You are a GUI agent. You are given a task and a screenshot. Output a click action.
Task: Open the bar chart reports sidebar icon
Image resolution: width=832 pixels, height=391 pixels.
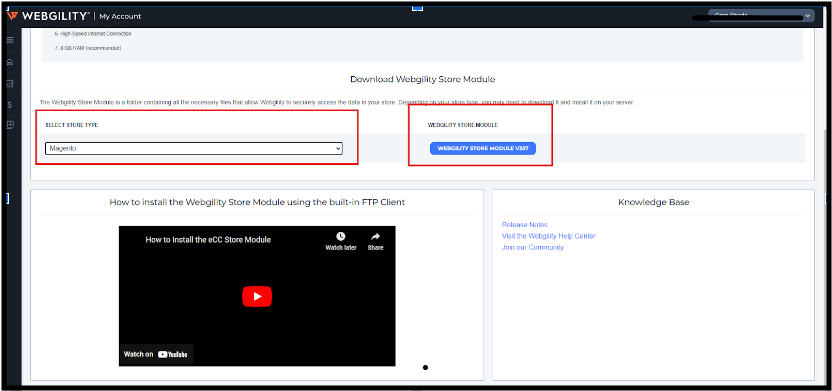click(x=10, y=83)
